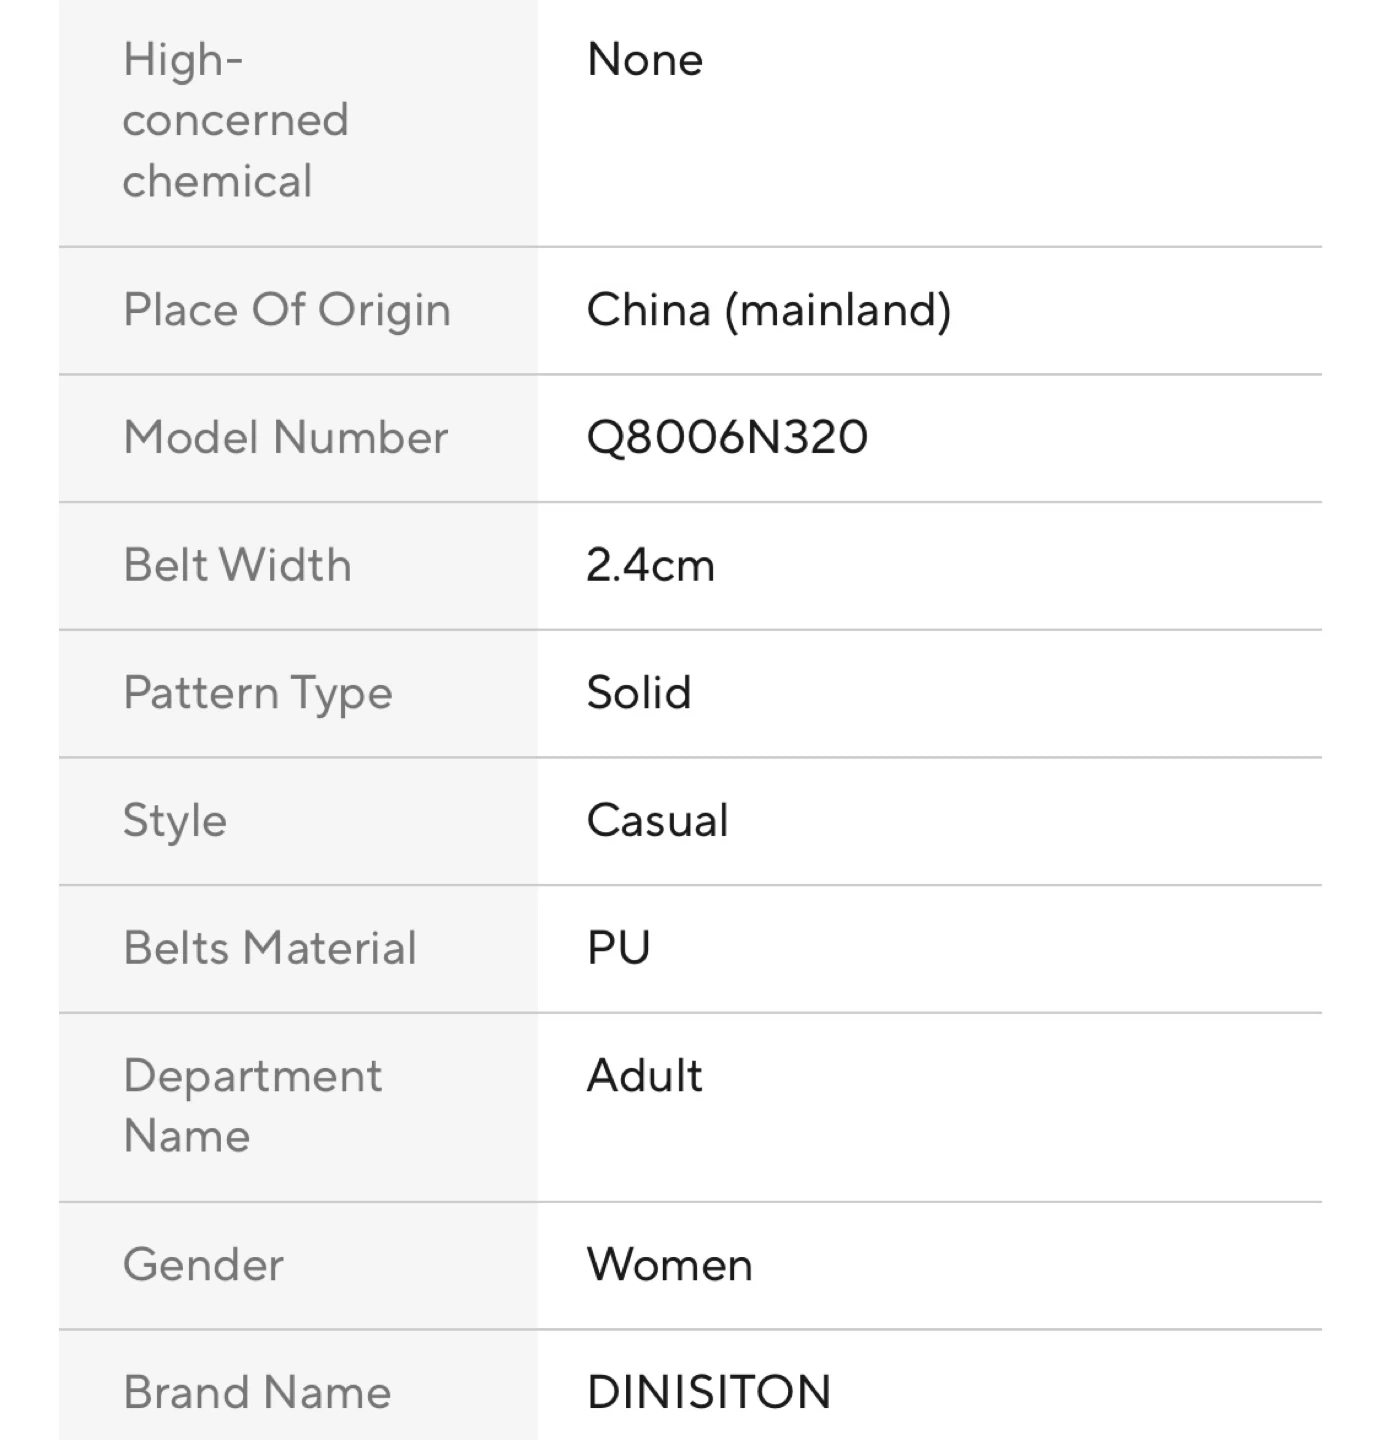Click the "Pattern Type" label
The width and height of the screenshot is (1381, 1440).
258,693
